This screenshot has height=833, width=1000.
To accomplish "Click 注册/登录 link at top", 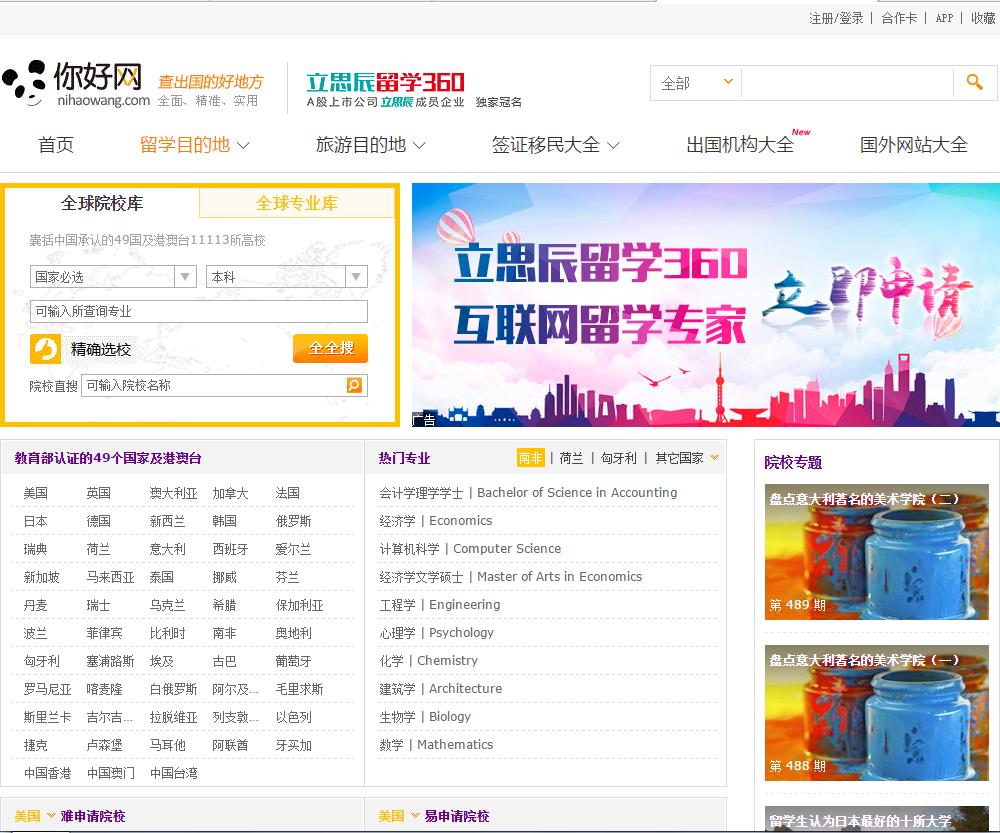I will point(836,18).
